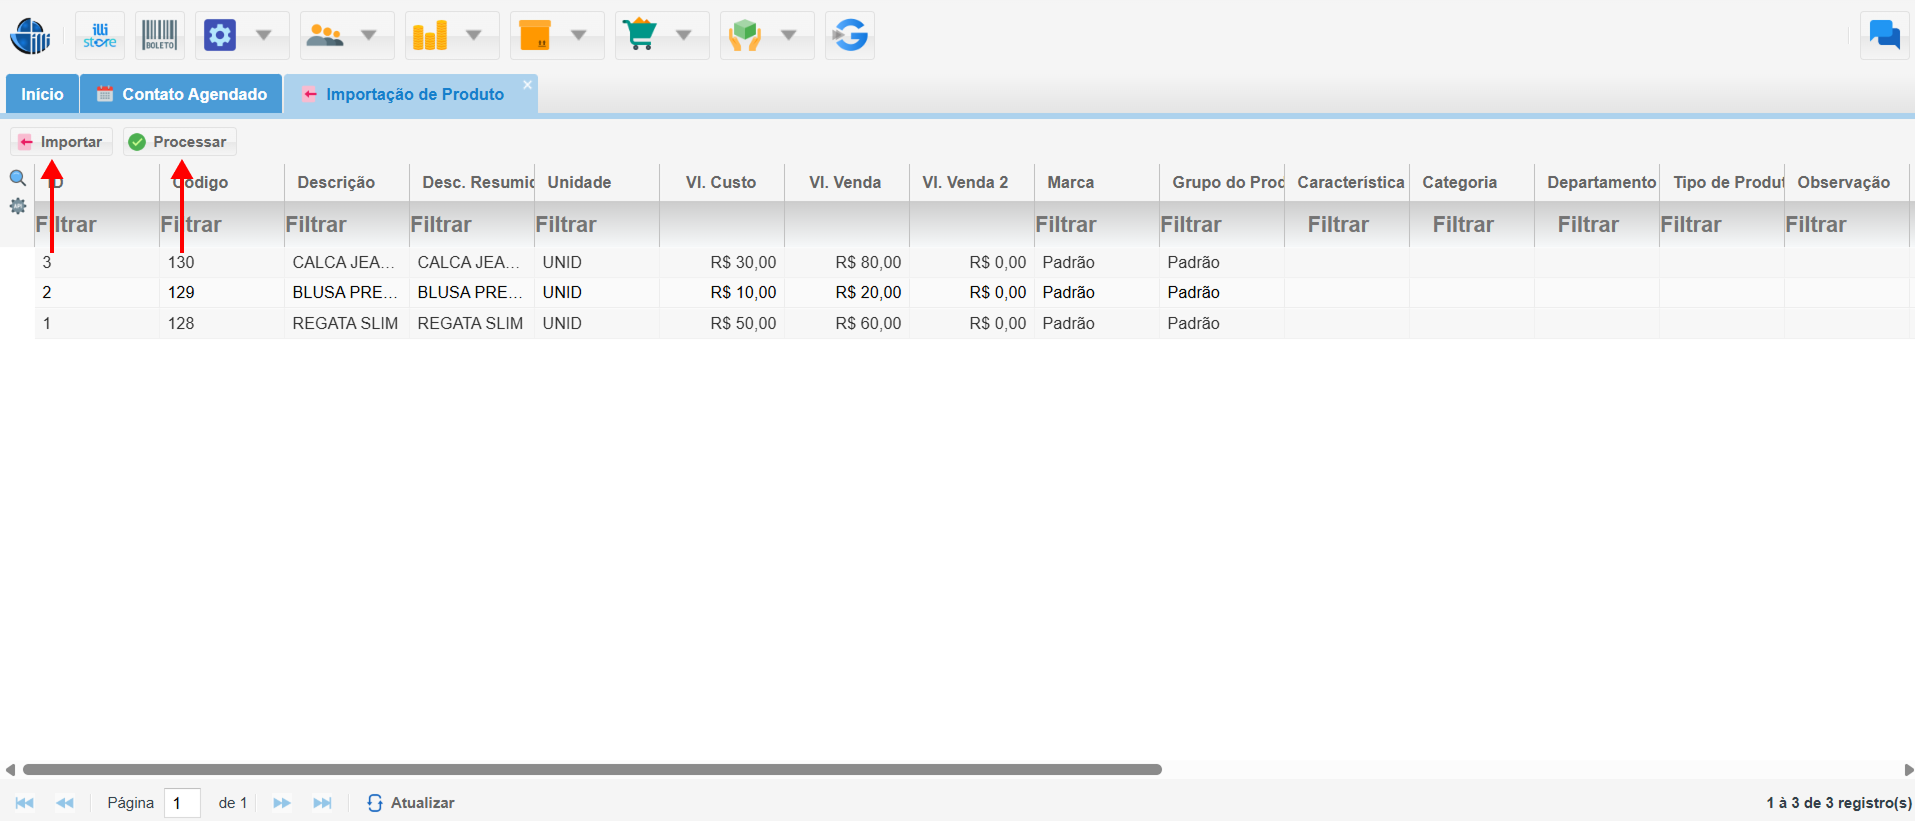The width and height of the screenshot is (1915, 821).
Task: Click the orange box stock icon
Action: click(535, 36)
